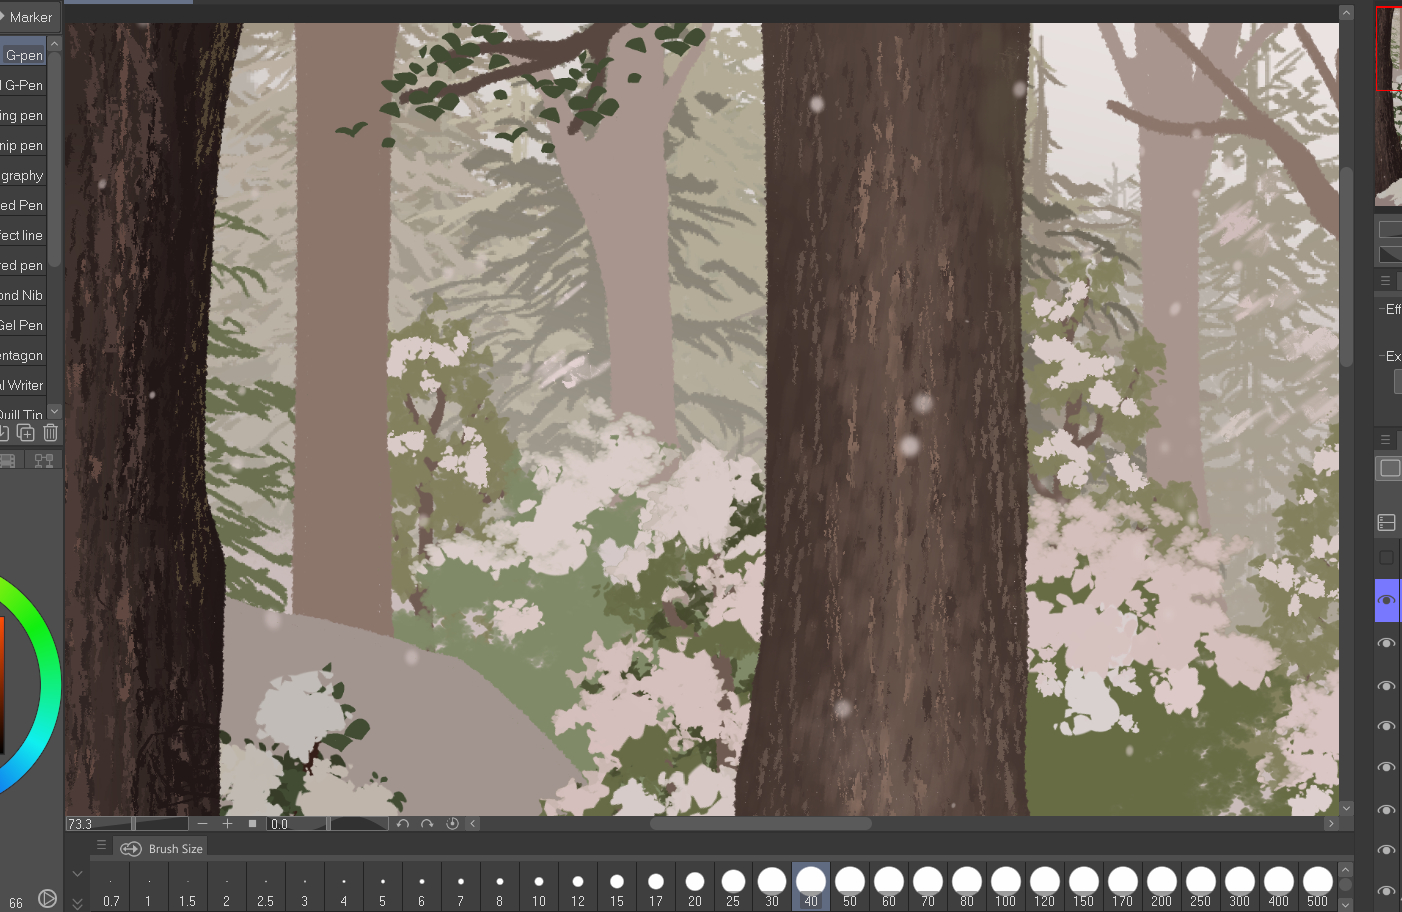The image size is (1402, 912).
Task: Rotate the canvas left
Action: click(x=402, y=824)
